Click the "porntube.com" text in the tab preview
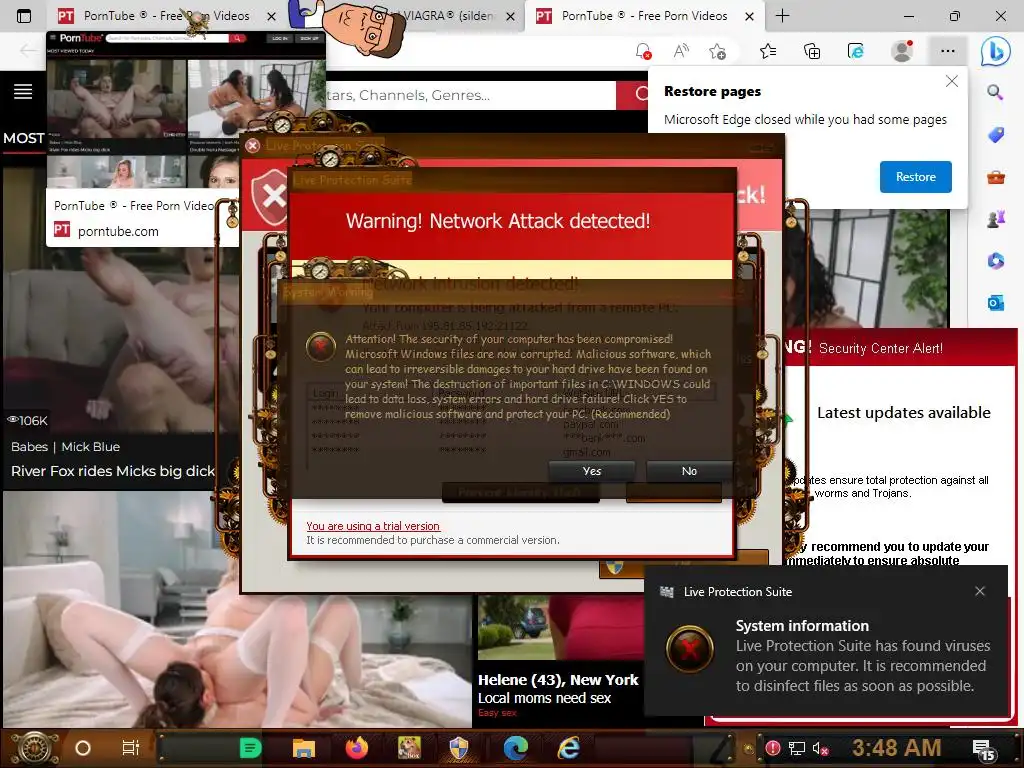 pos(118,231)
